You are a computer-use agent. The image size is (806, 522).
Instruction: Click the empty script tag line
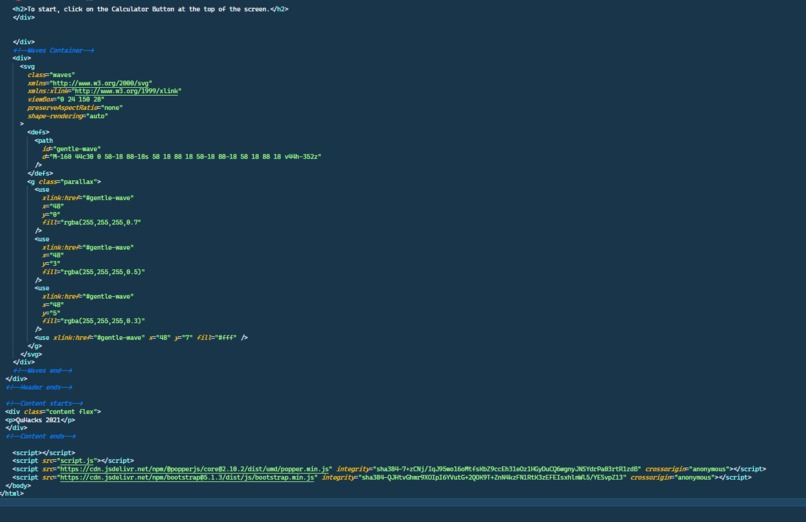44,453
